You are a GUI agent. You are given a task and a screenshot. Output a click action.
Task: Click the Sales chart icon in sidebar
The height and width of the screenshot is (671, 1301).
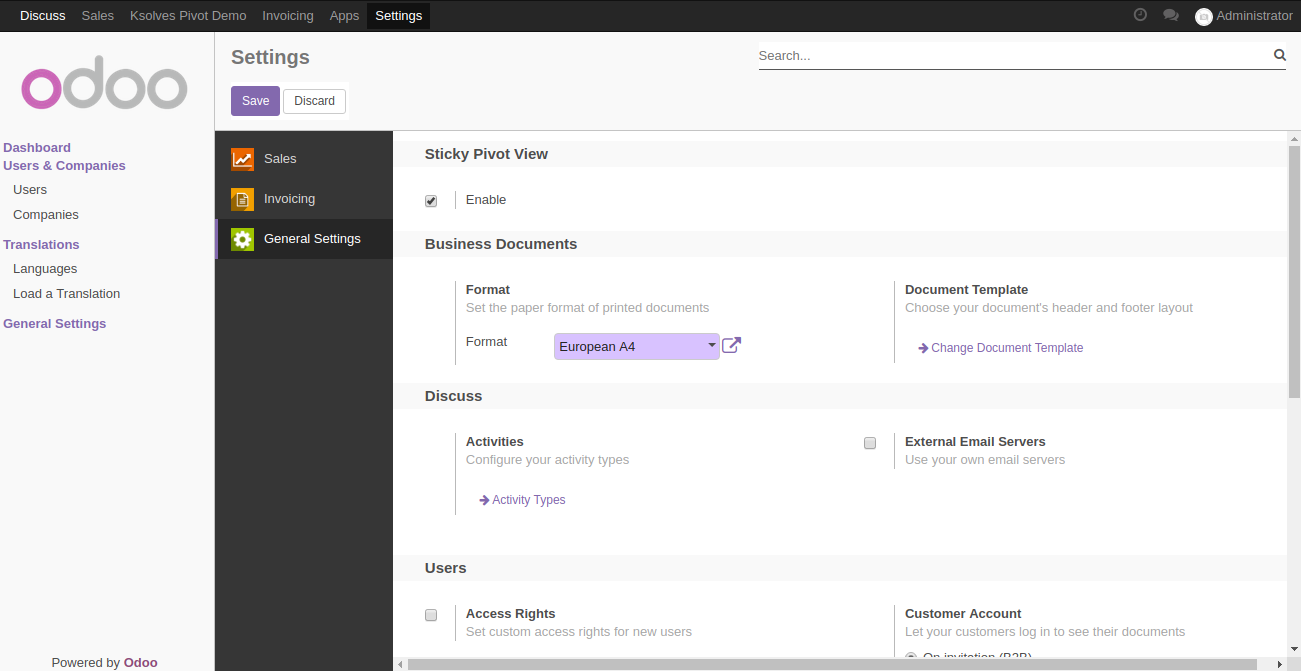click(242, 159)
